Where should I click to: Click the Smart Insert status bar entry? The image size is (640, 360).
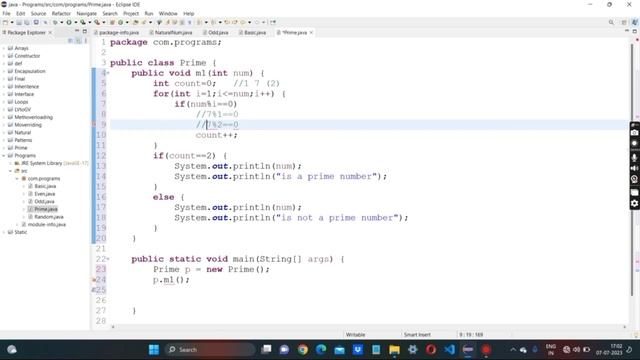pos(417,335)
